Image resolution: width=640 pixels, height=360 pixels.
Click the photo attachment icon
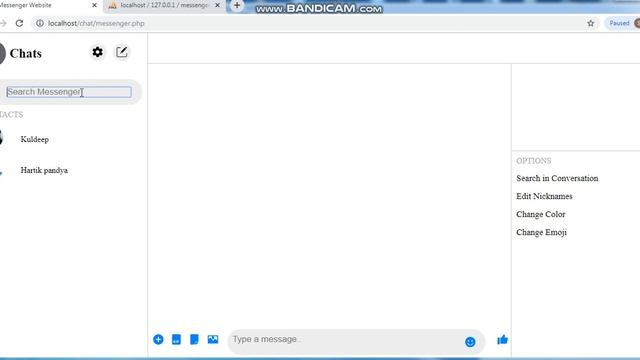213,339
